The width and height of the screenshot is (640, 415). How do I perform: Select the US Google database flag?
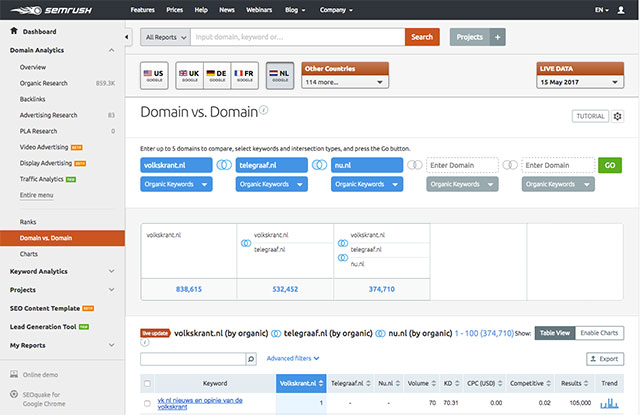pyautogui.click(x=154, y=75)
